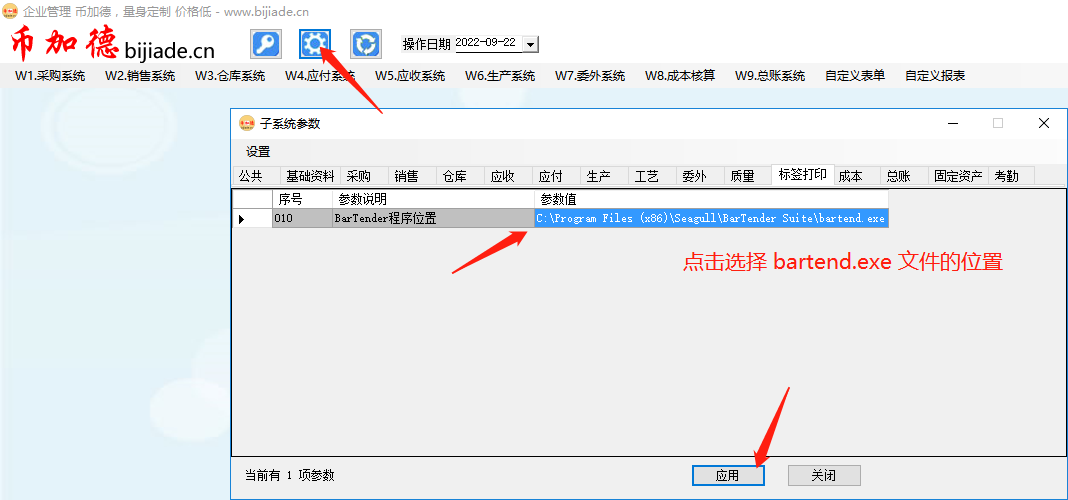Open the W6.生产系统 menu
This screenshot has width=1068, height=500.
tap(500, 76)
